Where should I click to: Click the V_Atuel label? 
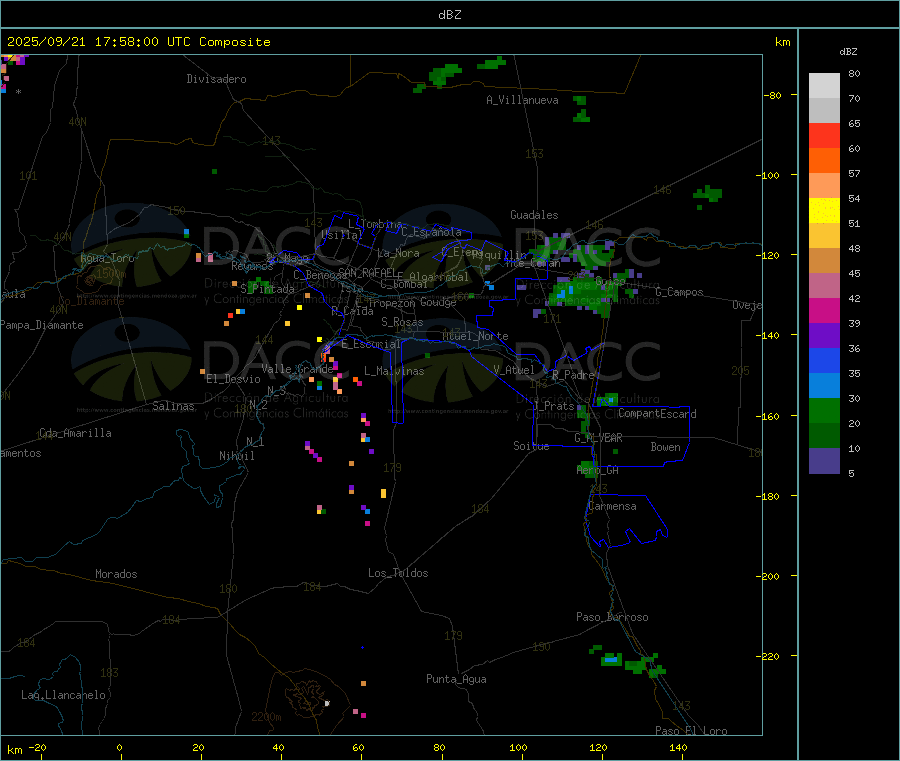click(x=514, y=370)
